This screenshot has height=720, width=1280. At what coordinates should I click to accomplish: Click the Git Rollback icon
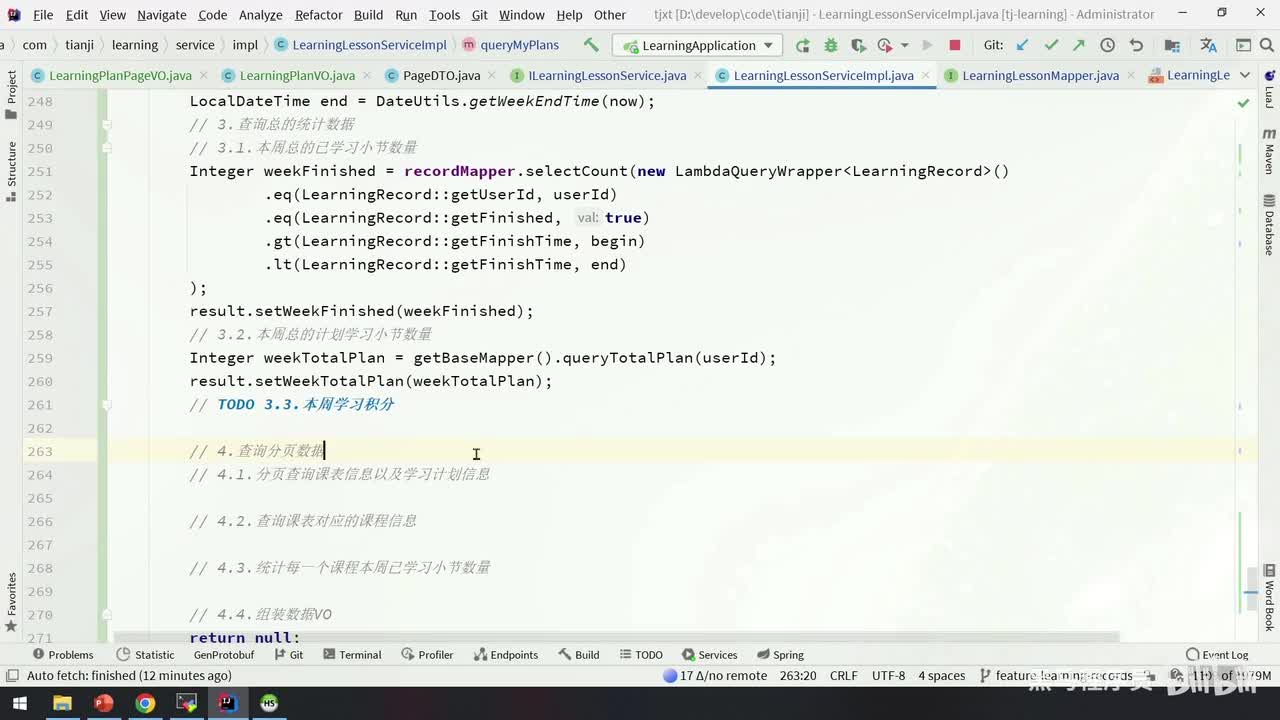[x=1136, y=45]
